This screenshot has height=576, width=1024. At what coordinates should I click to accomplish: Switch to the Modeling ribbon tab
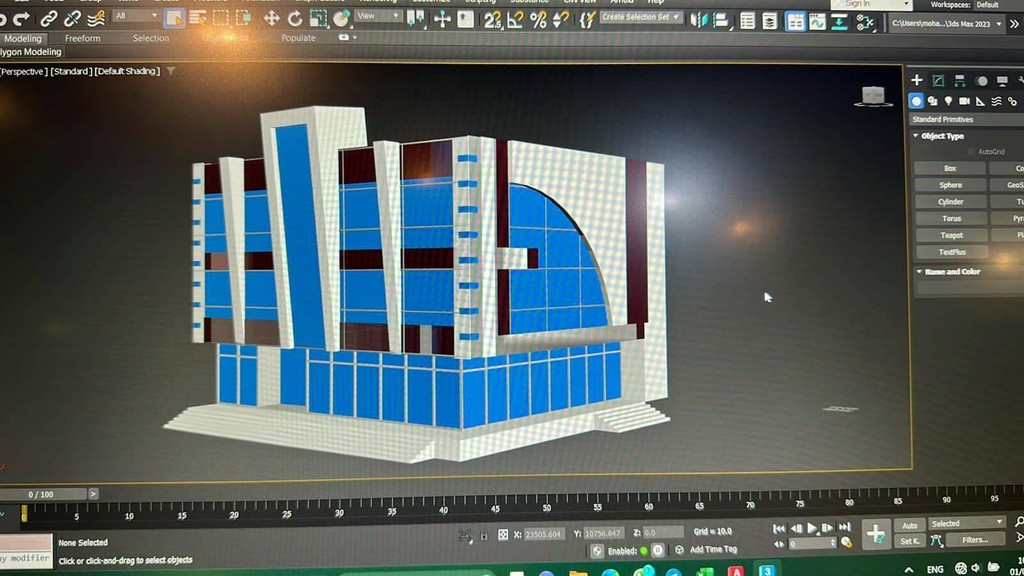click(23, 39)
